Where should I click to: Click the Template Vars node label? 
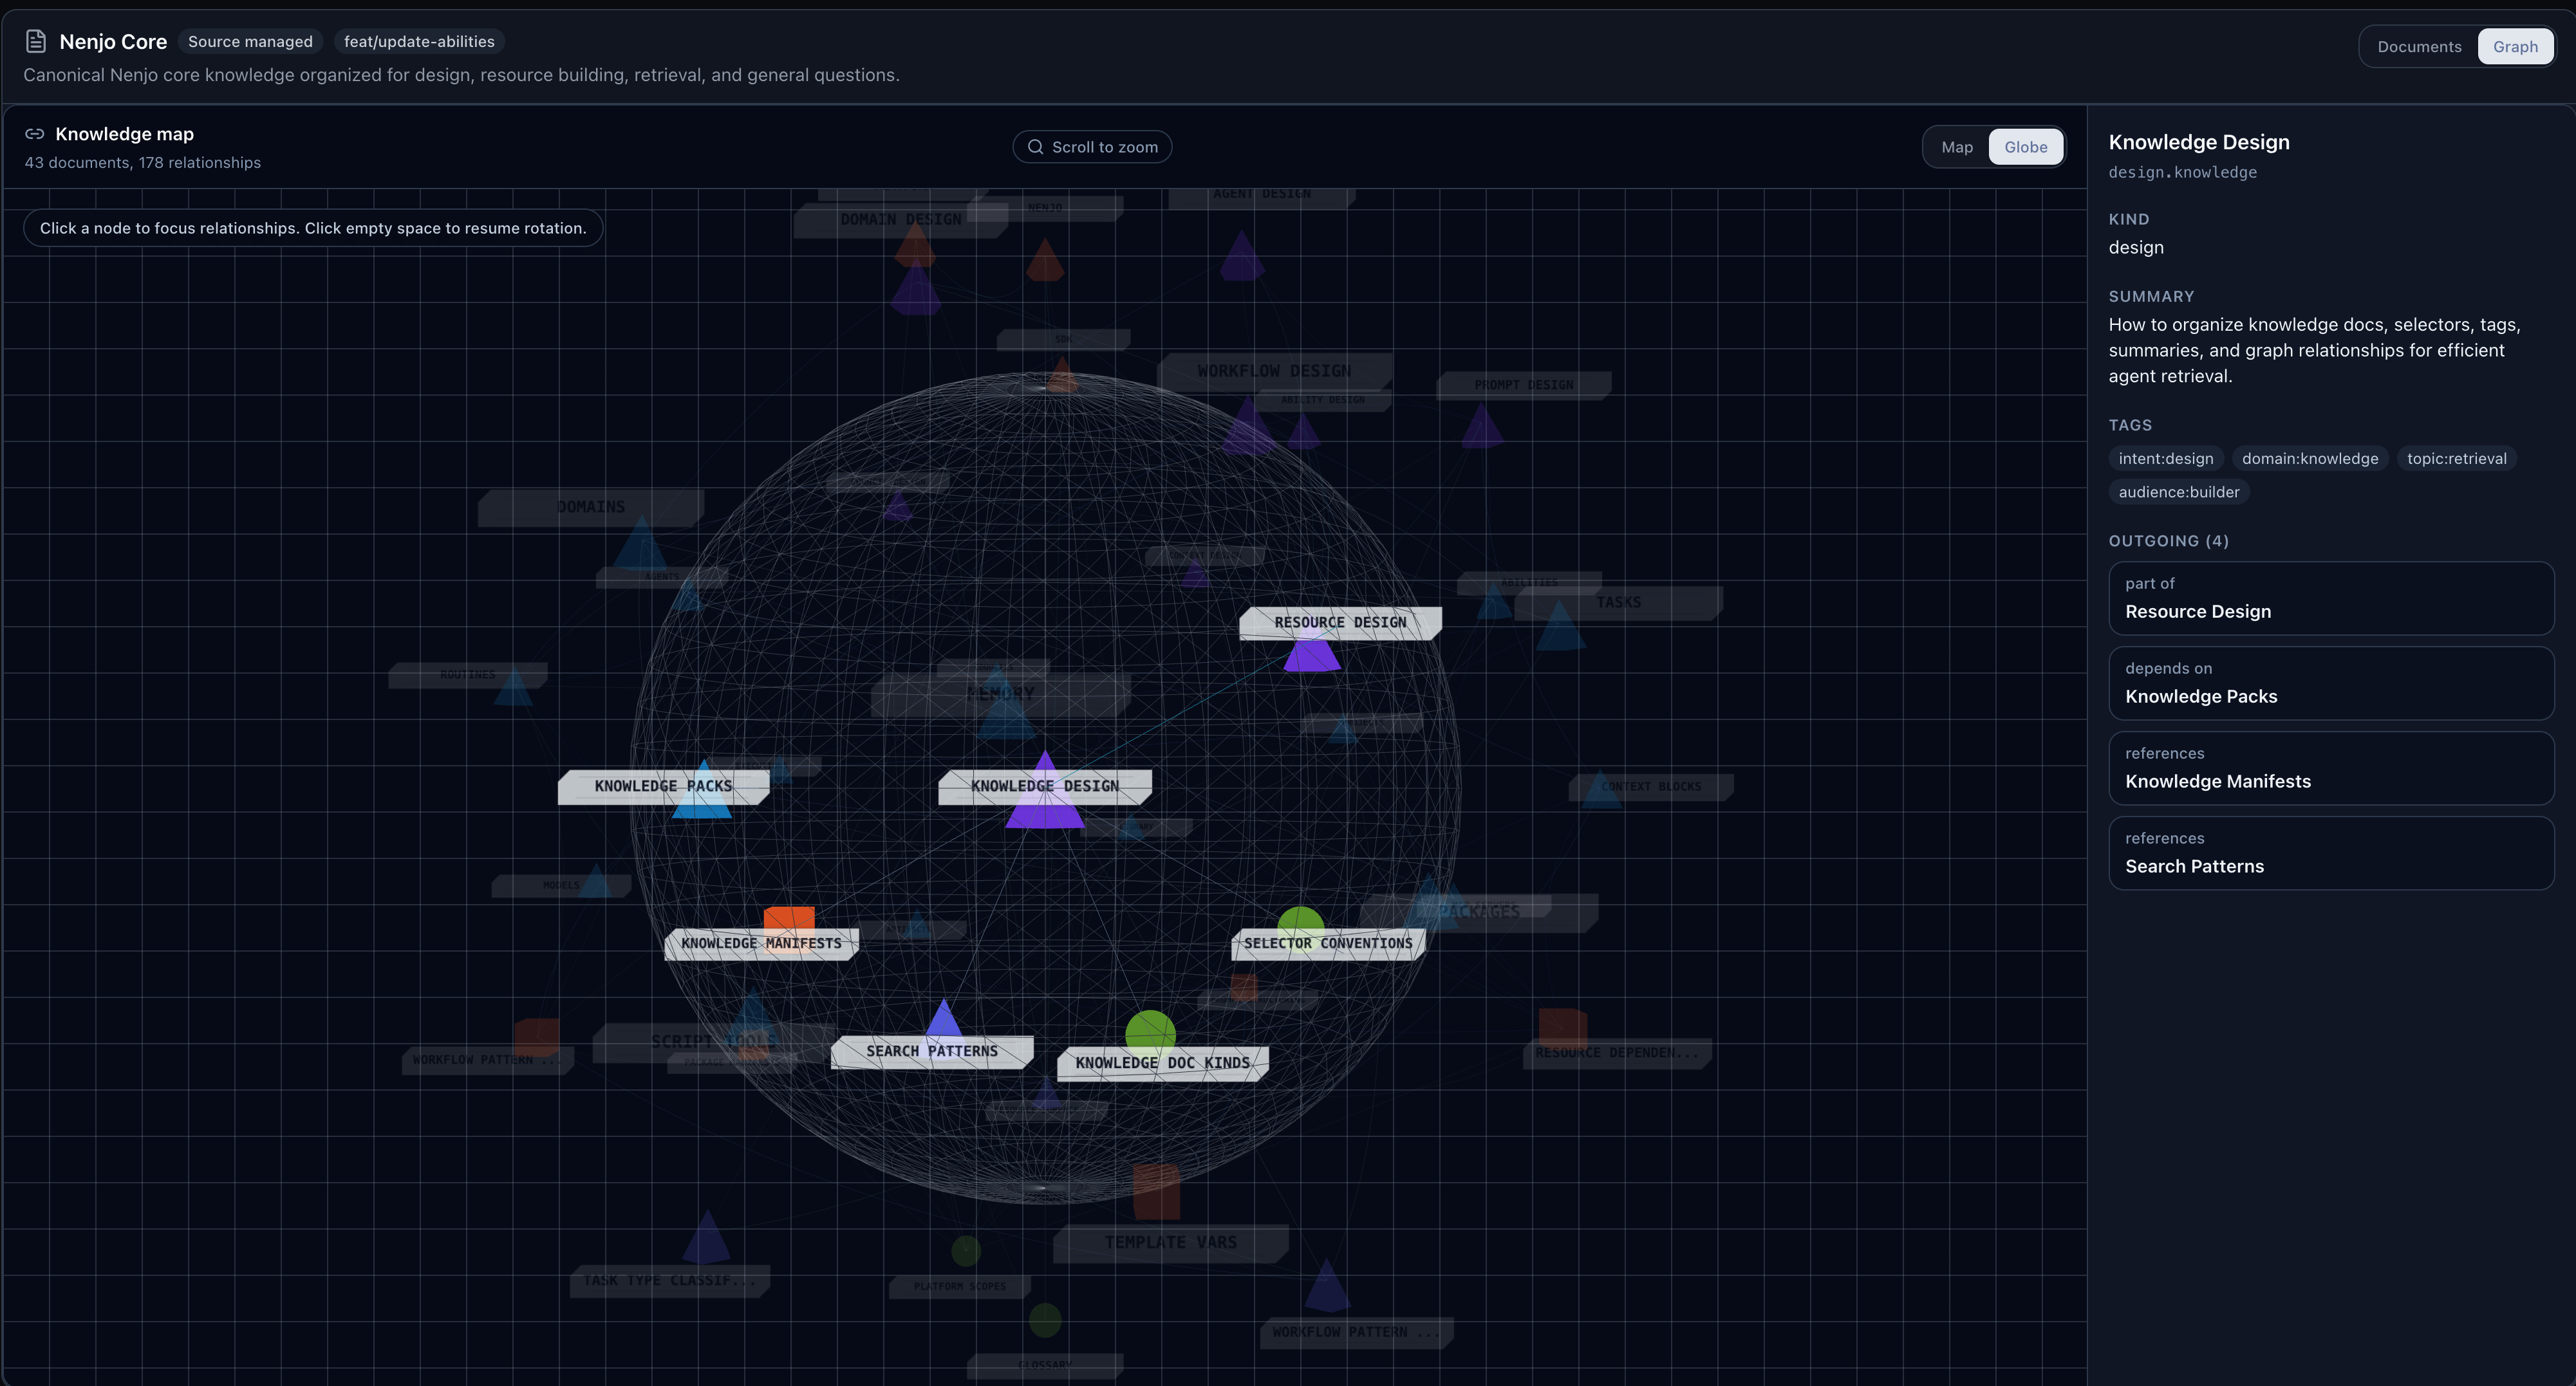coord(1170,1243)
